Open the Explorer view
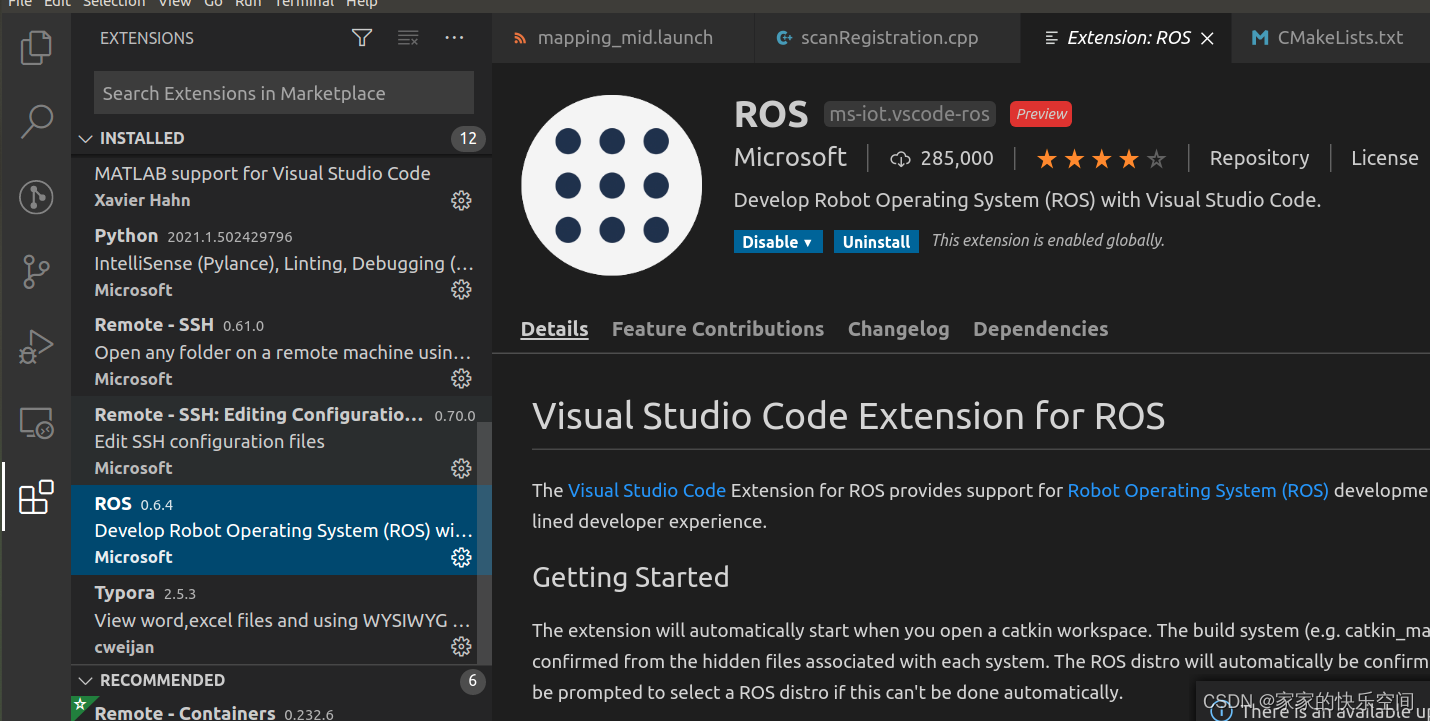1430x721 pixels. [x=36, y=47]
